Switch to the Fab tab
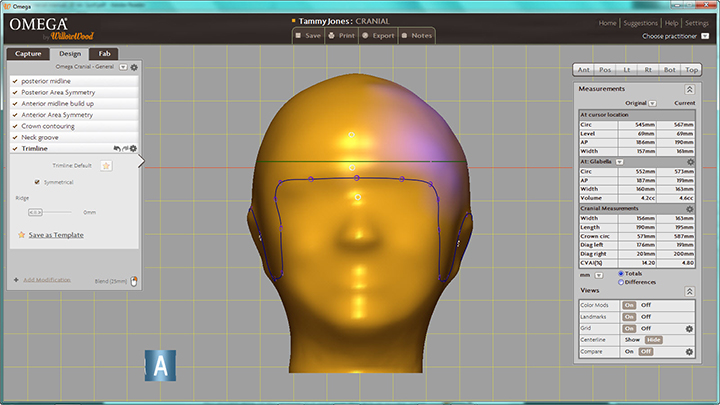Image resolution: width=720 pixels, height=405 pixels. (x=104, y=54)
